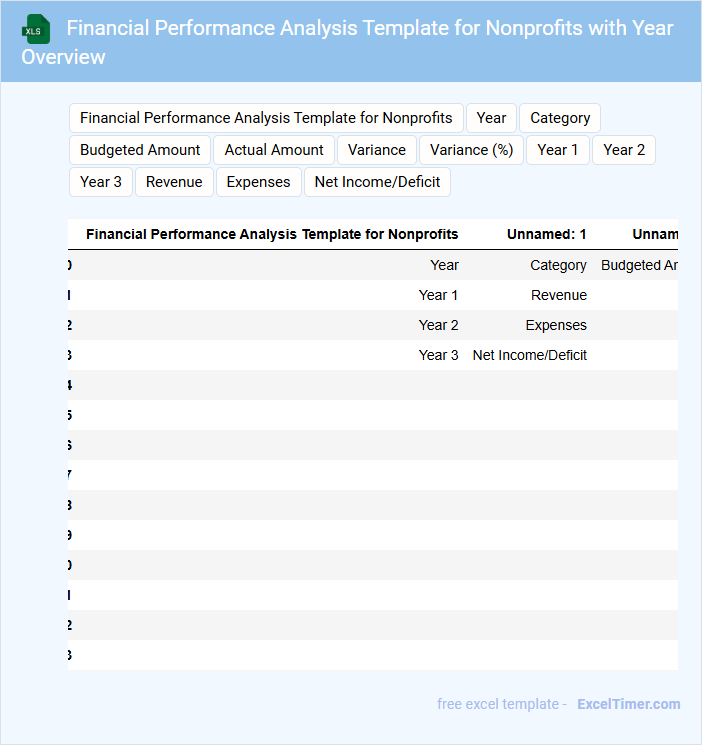Image resolution: width=702 pixels, height=745 pixels.
Task: Pick the Year 2 tag
Action: 624,150
